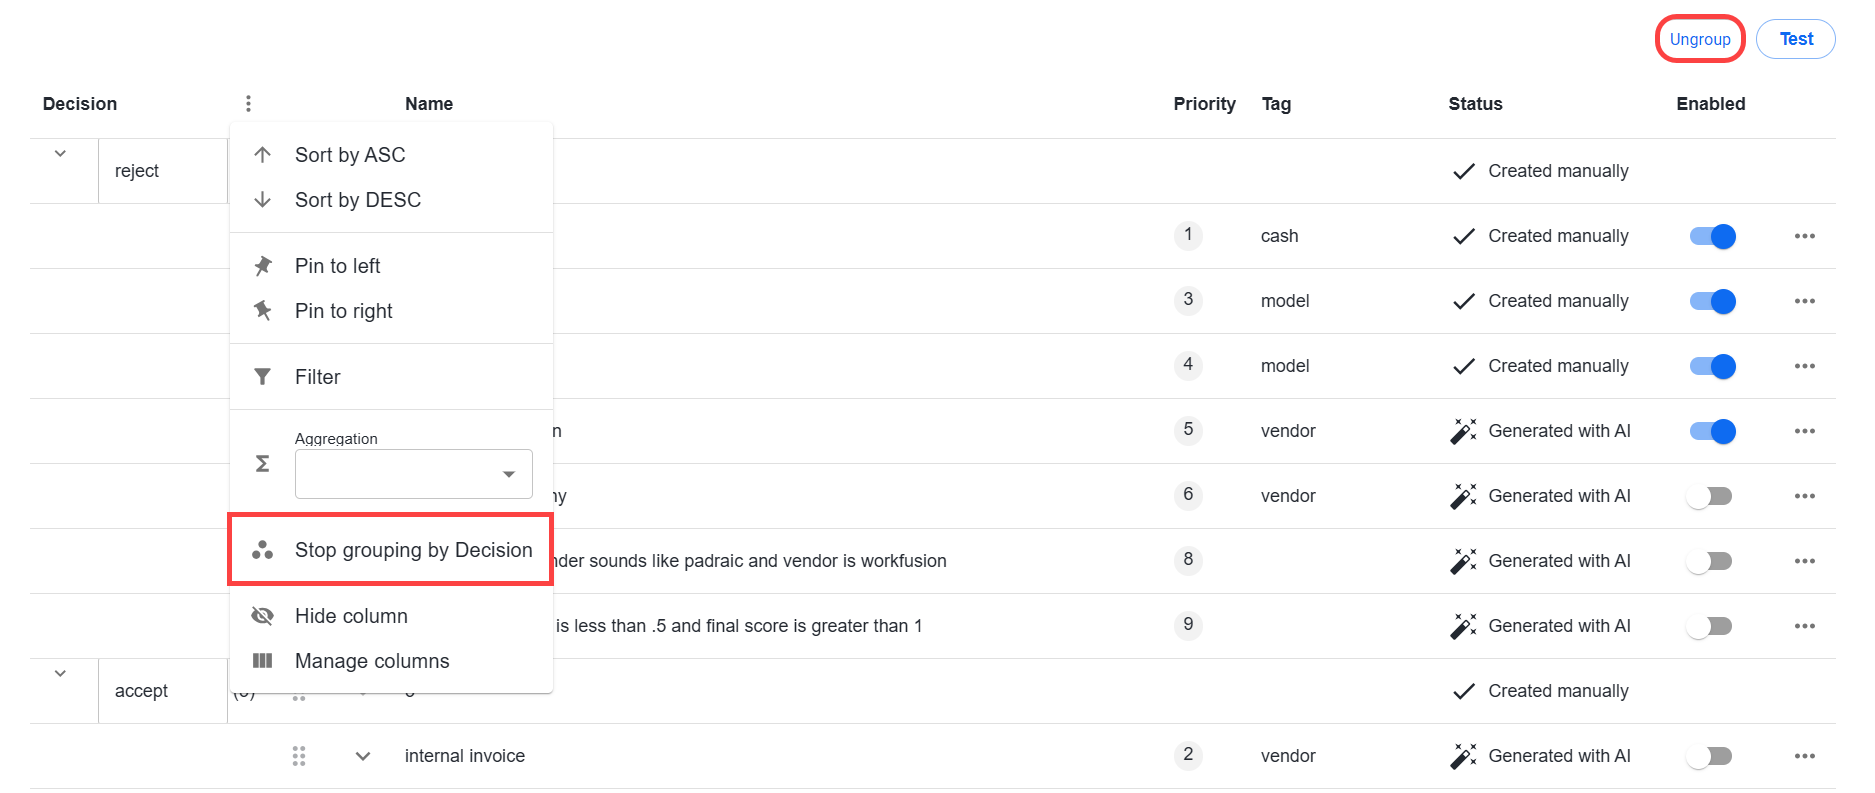This screenshot has width=1875, height=793.
Task: Open the Decision column three-dot menu
Action: pos(248,104)
